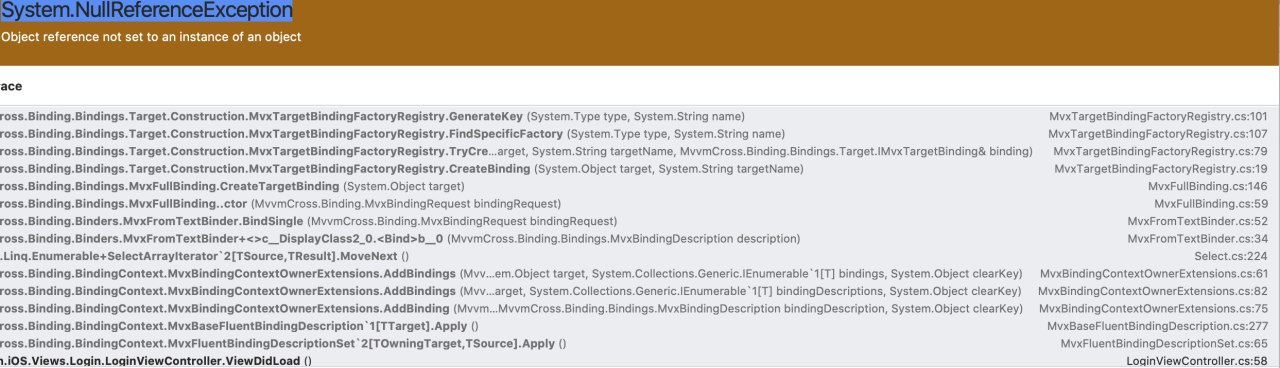1280x368 pixels.
Task: Open the GenerateKey stack frame
Action: point(640,116)
